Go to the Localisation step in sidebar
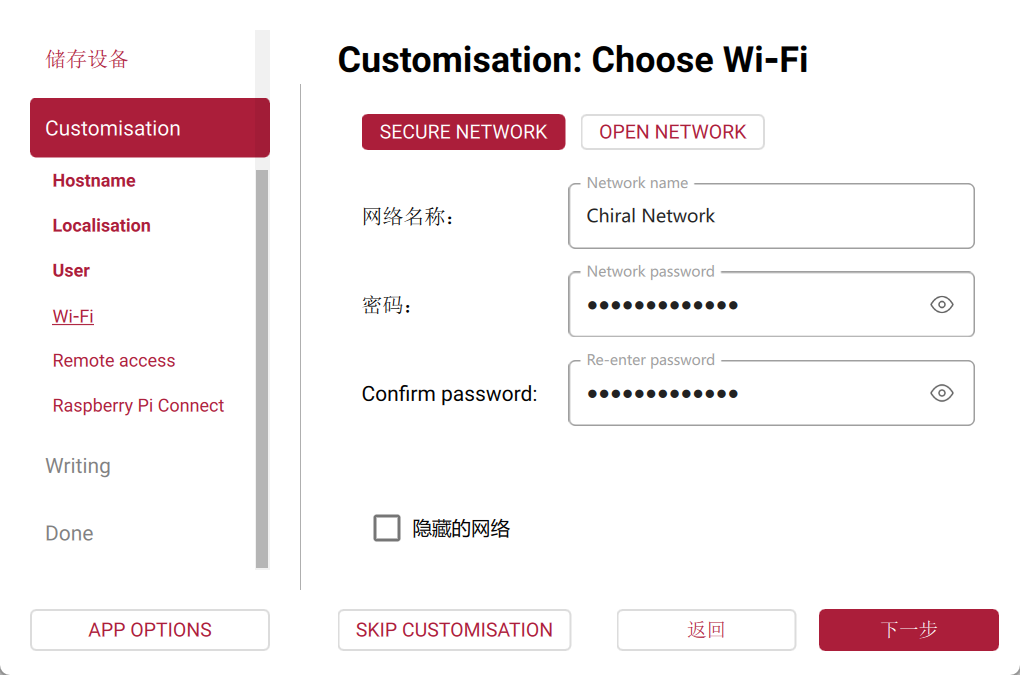 tap(101, 226)
